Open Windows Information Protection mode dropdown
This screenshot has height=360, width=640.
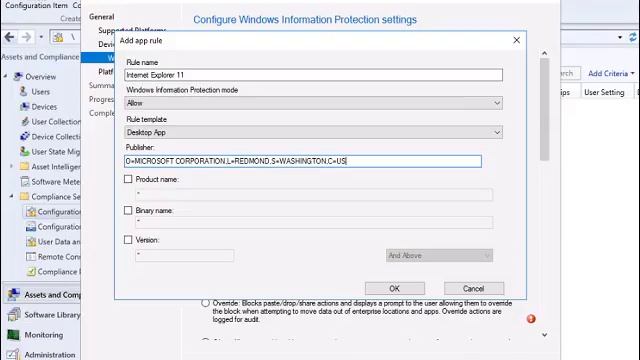(x=313, y=103)
